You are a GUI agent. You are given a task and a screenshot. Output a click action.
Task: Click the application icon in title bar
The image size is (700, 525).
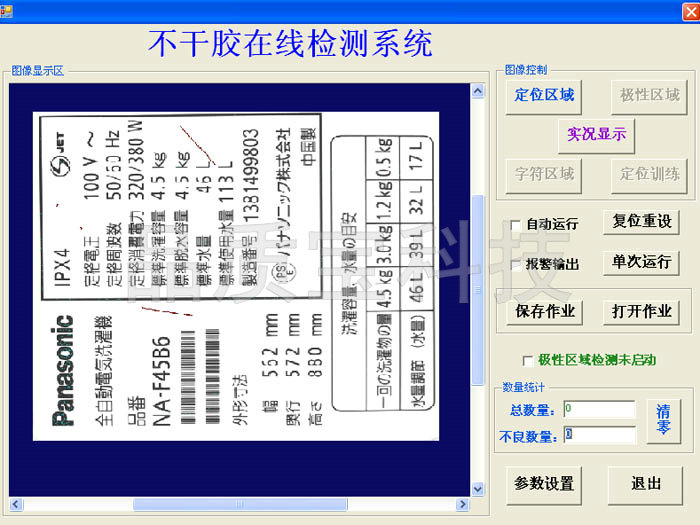point(6,12)
